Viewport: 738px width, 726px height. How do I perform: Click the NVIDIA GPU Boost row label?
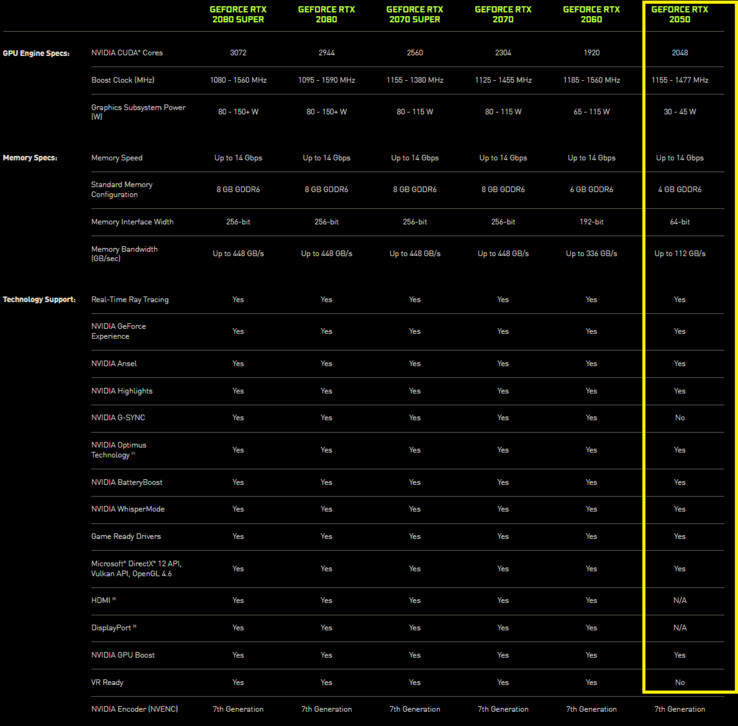click(x=123, y=655)
